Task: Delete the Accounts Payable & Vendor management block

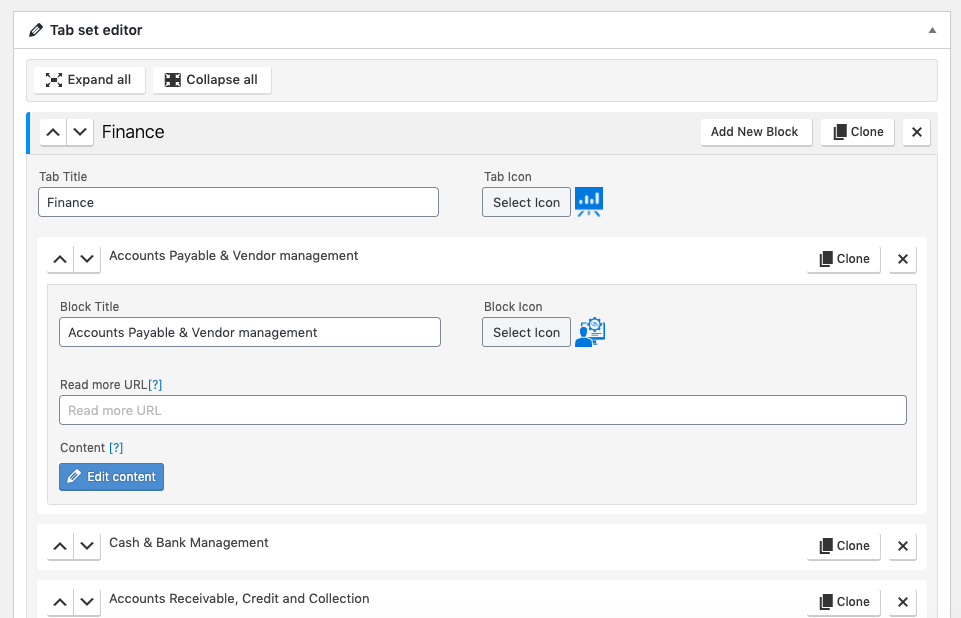Action: tap(902, 259)
